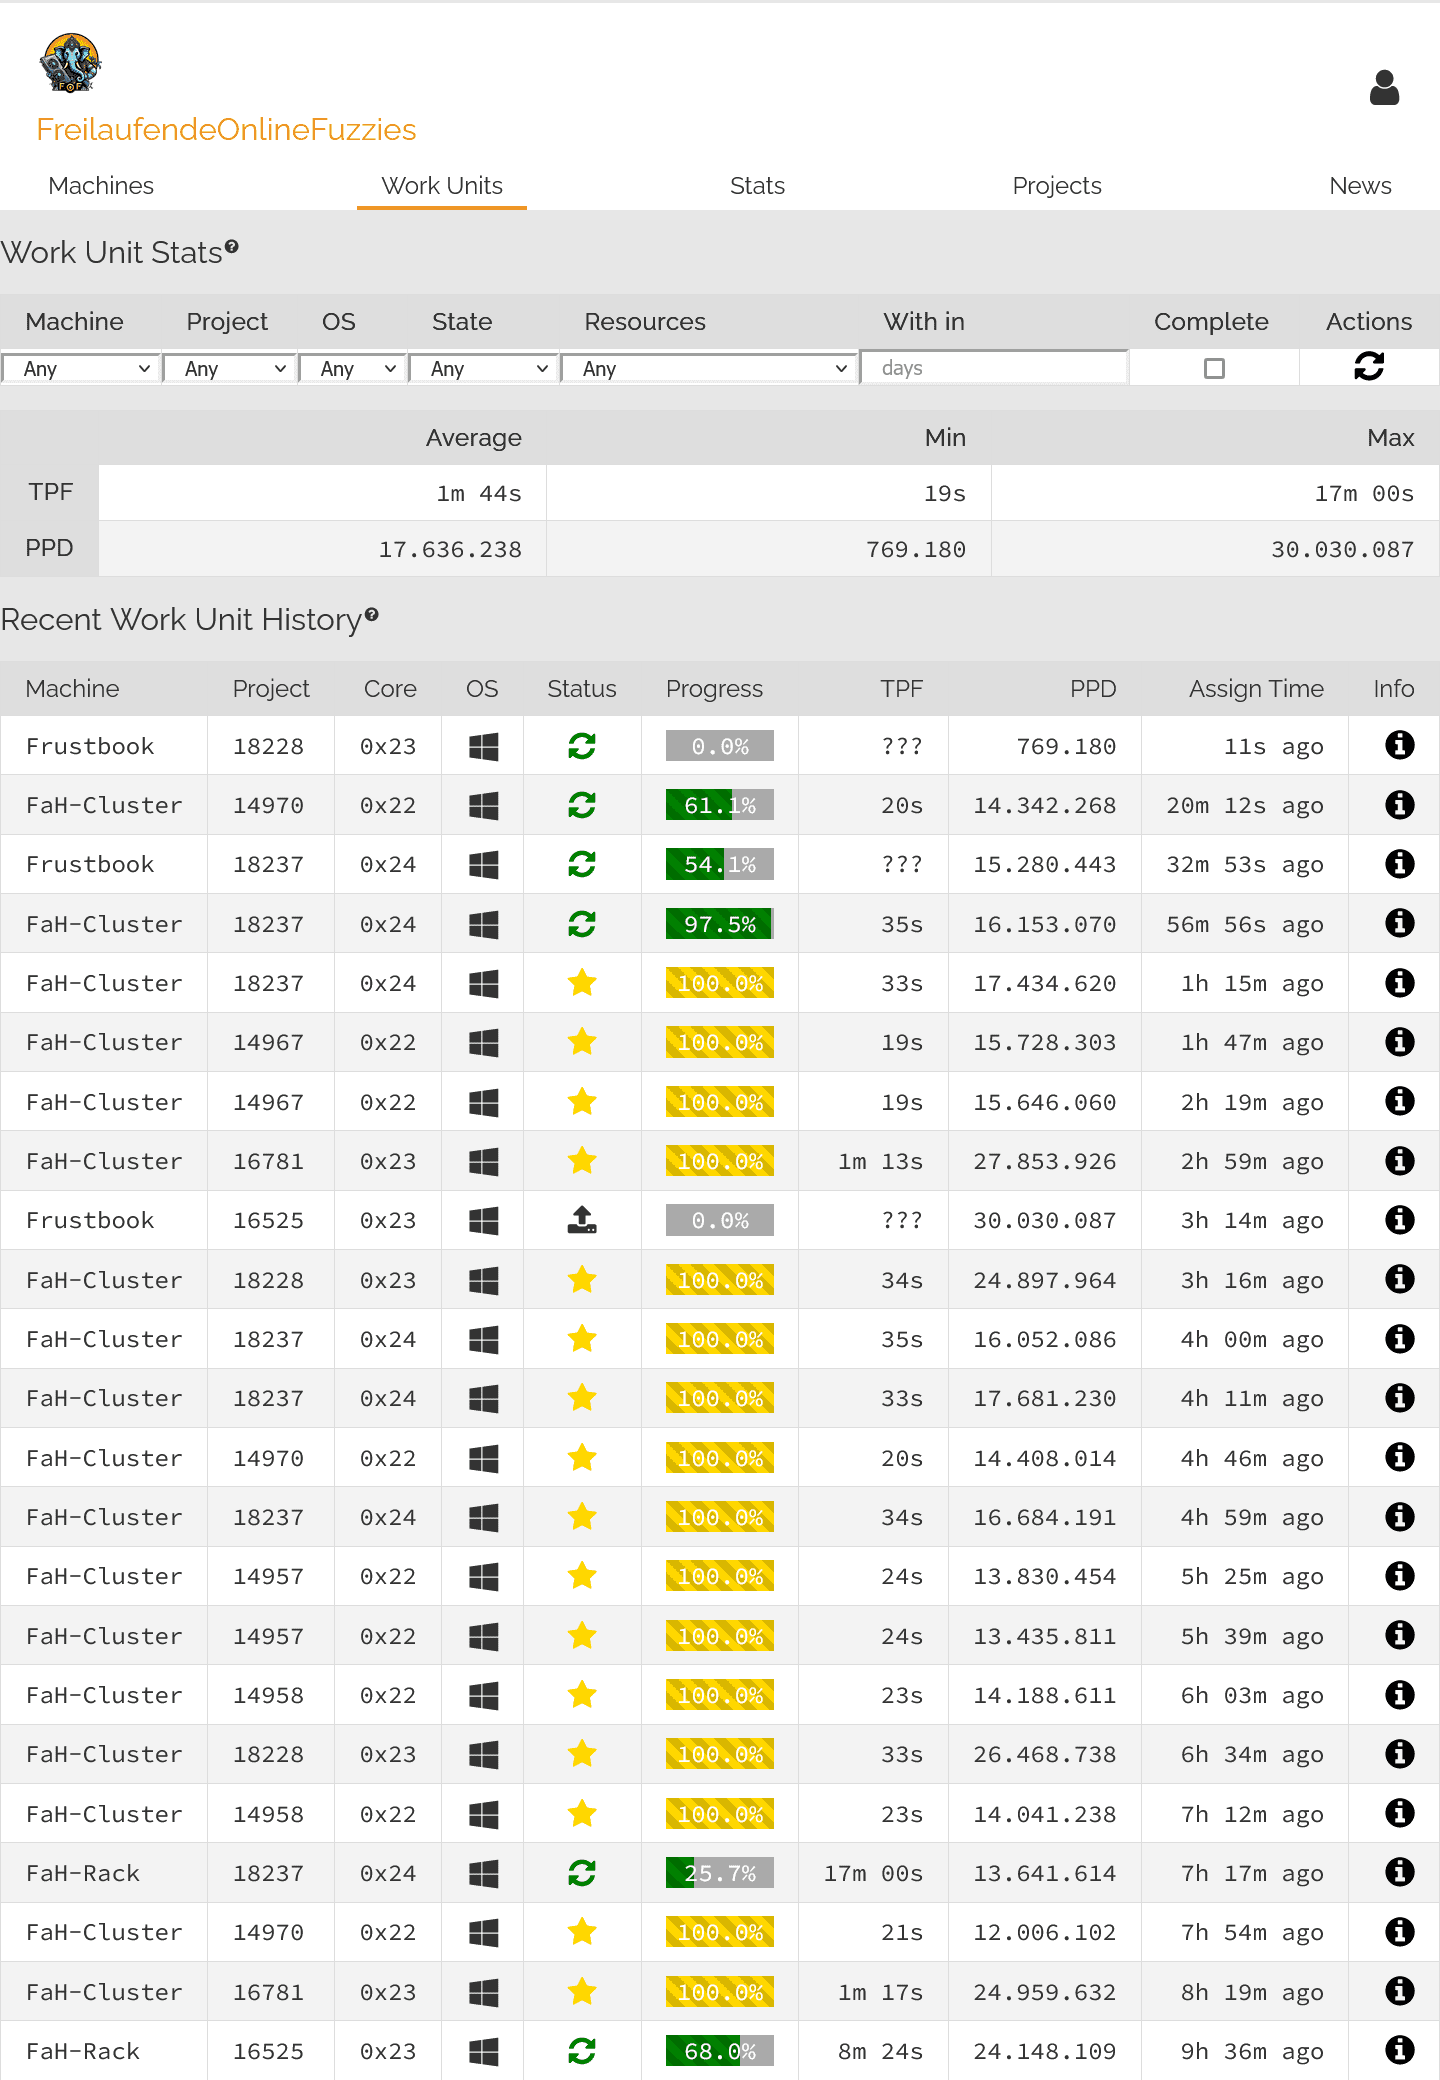Click average PPD value 17.636.238
Viewport: 1440px width, 2080px height.
pyautogui.click(x=450, y=549)
